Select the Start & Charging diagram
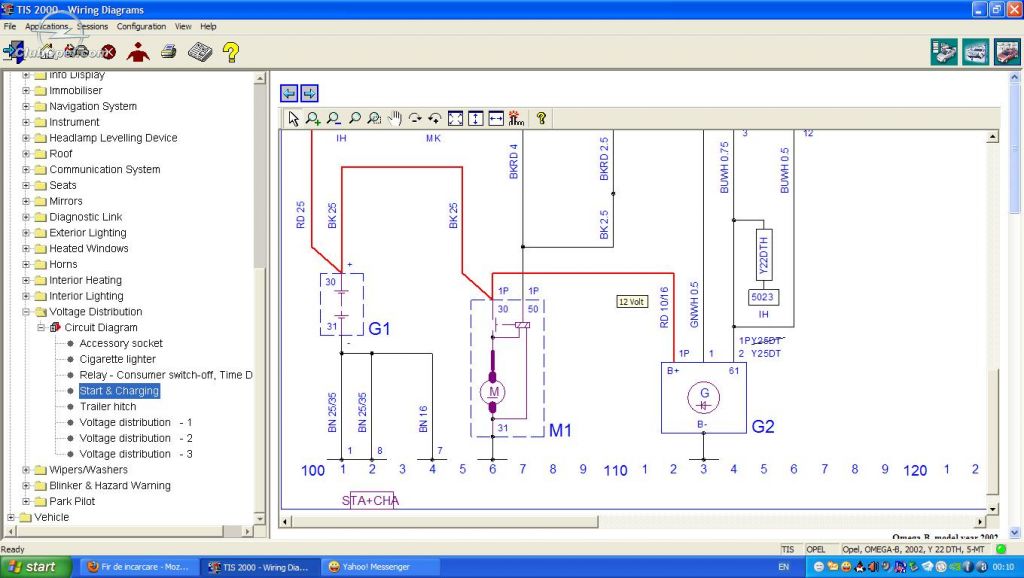 [x=119, y=391]
